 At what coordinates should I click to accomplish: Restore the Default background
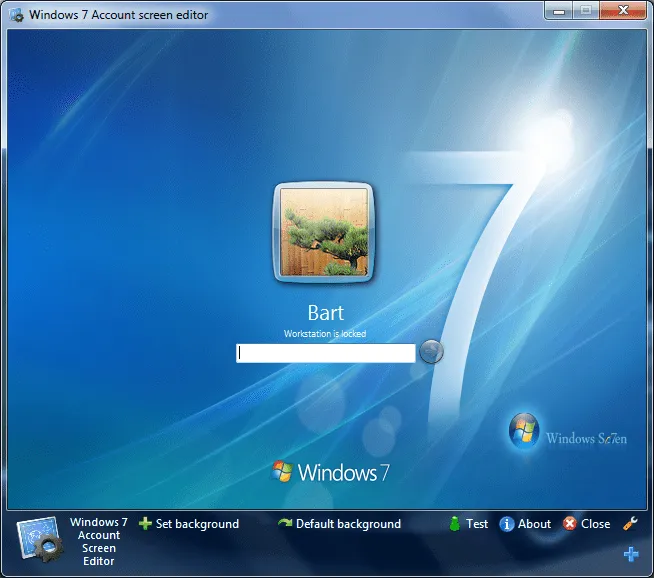pos(340,524)
